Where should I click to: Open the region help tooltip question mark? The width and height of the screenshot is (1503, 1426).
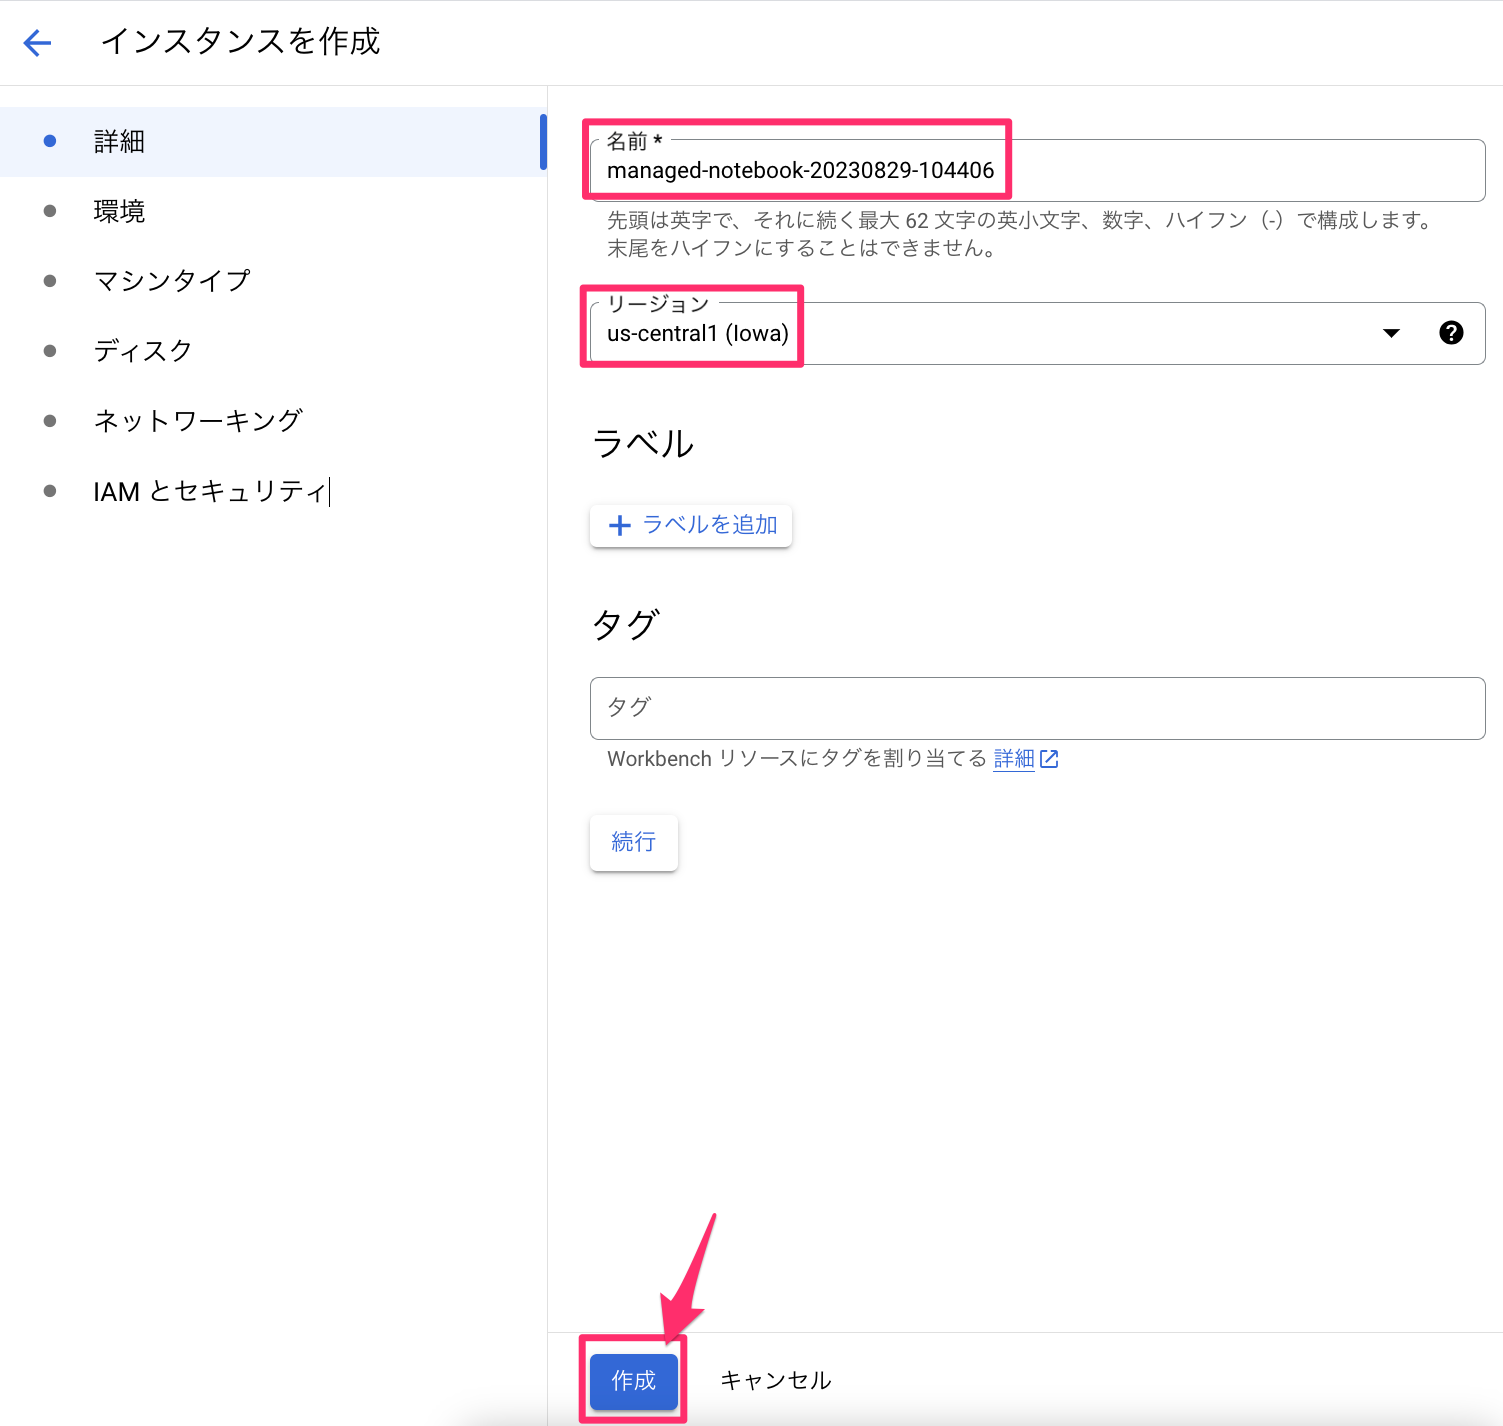1450,333
